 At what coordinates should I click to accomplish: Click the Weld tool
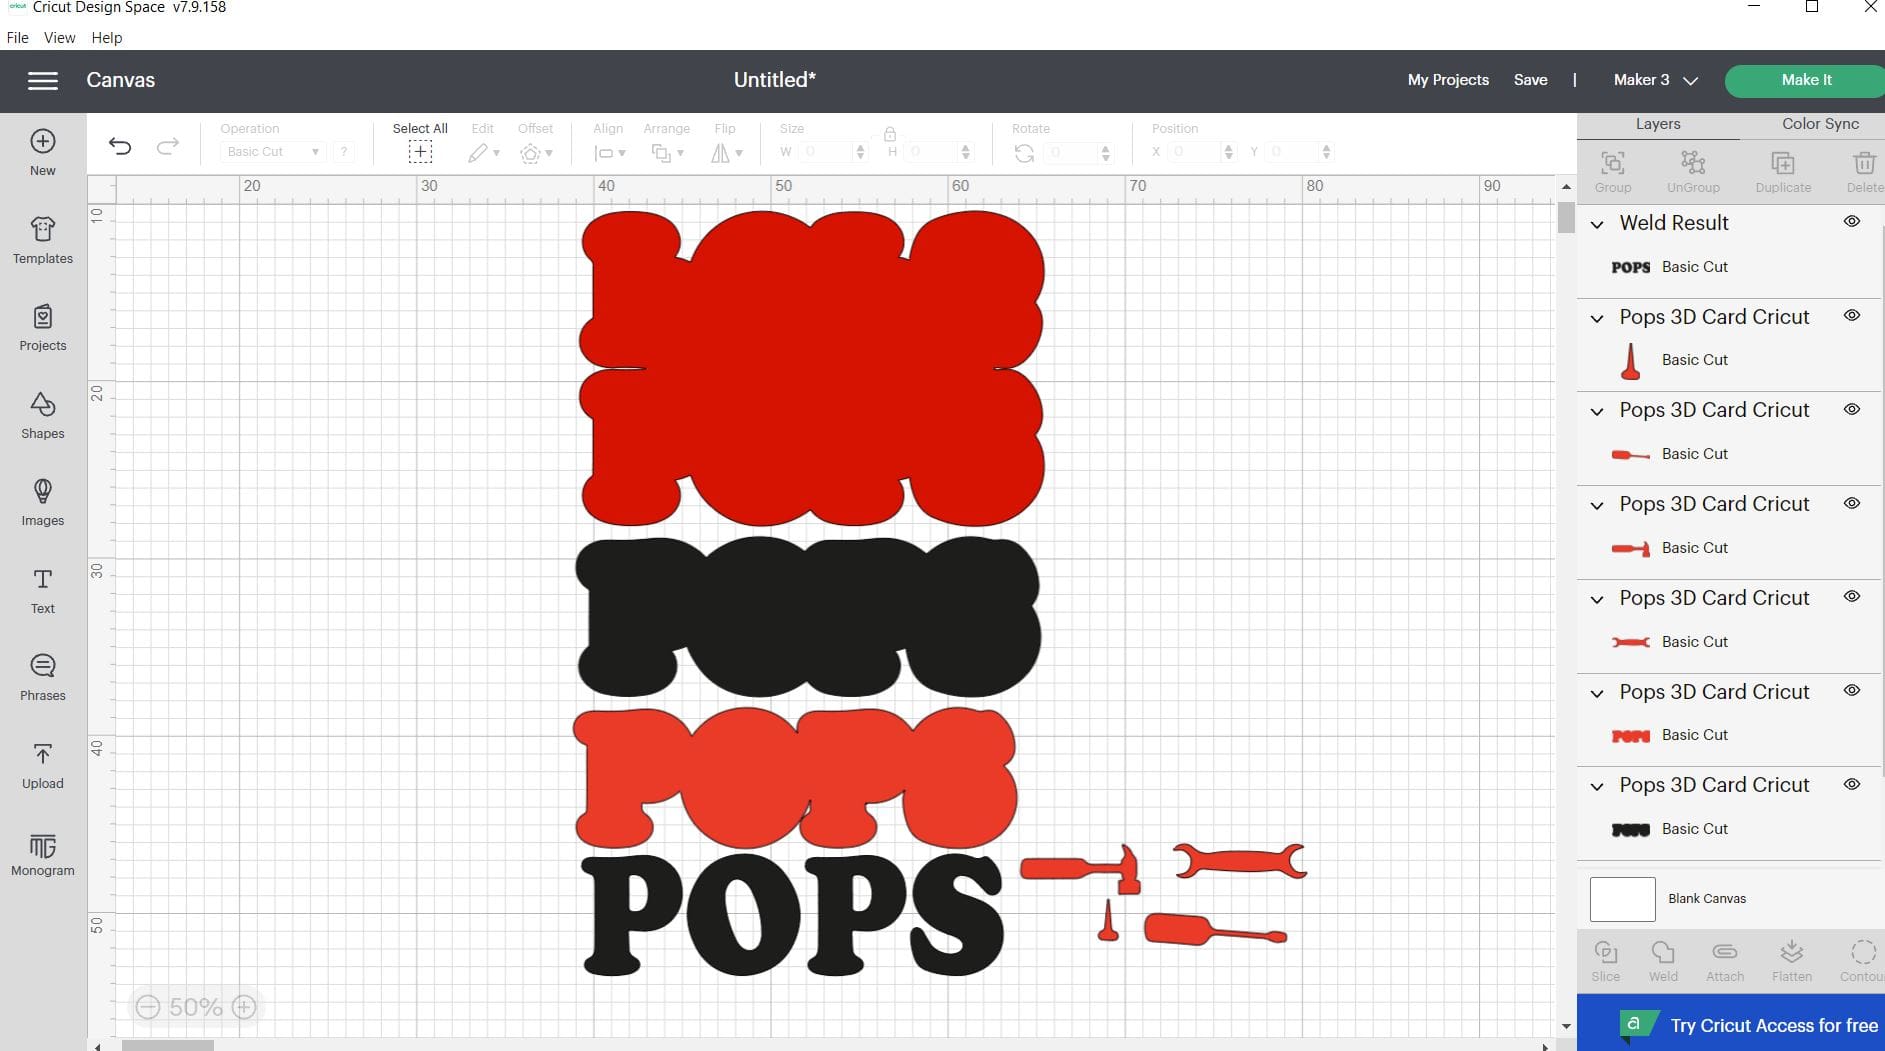pyautogui.click(x=1663, y=961)
